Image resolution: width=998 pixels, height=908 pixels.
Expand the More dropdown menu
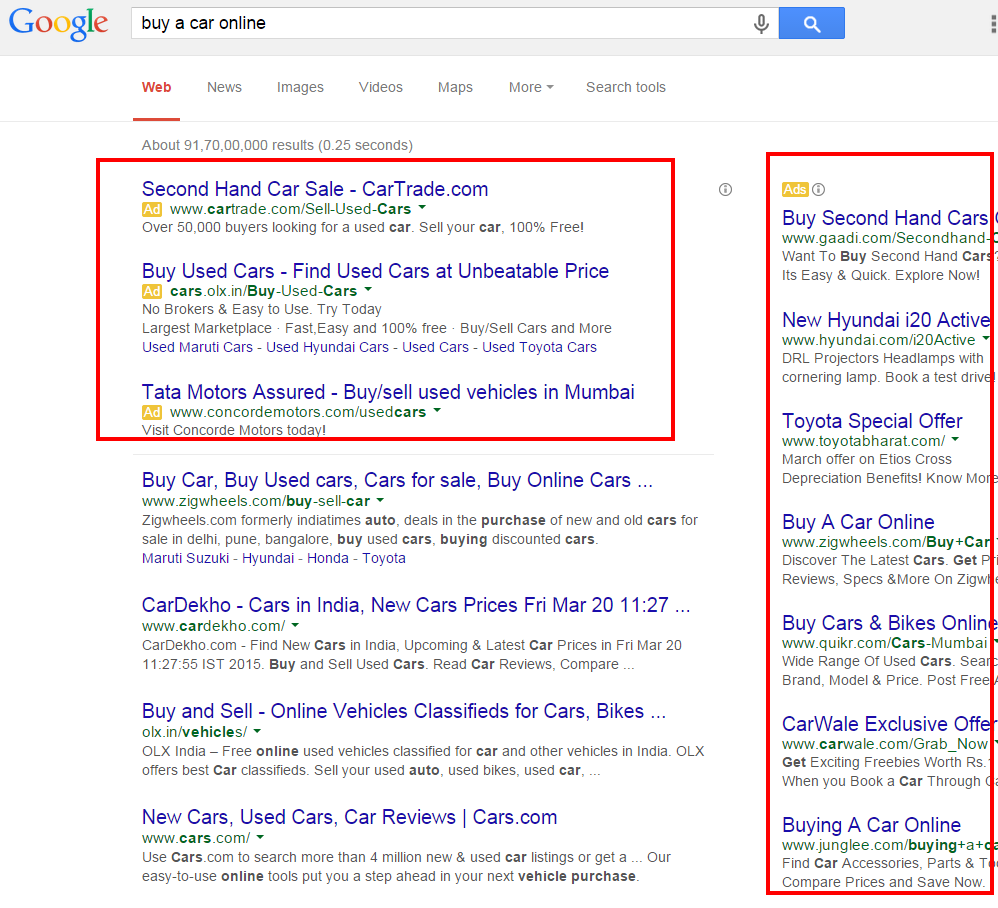[531, 87]
